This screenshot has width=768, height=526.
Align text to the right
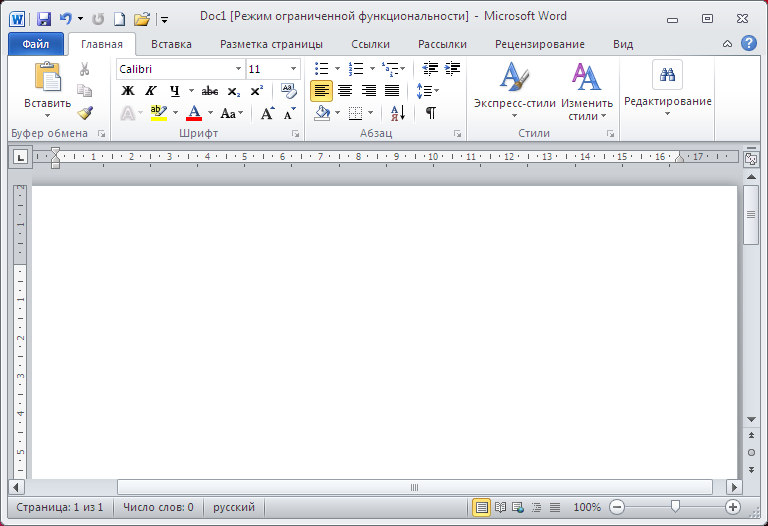click(x=368, y=91)
